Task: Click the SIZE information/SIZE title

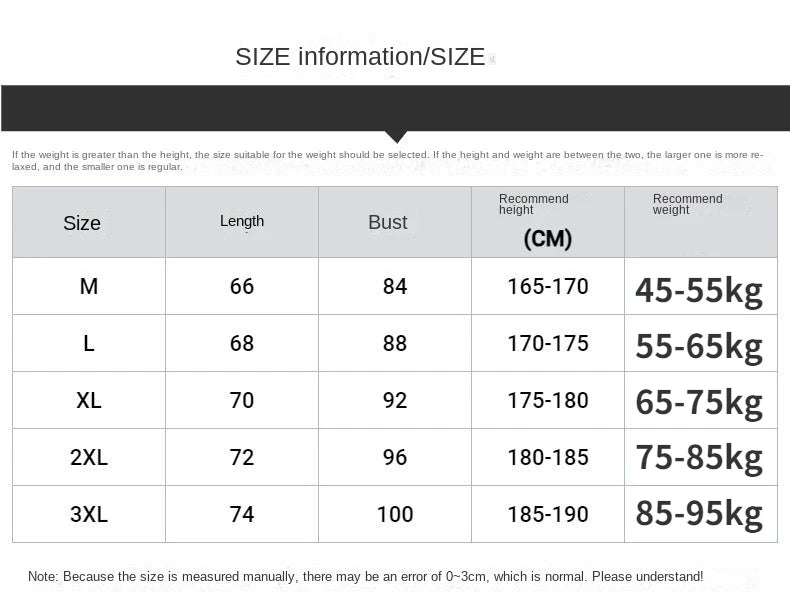Action: click(x=360, y=57)
